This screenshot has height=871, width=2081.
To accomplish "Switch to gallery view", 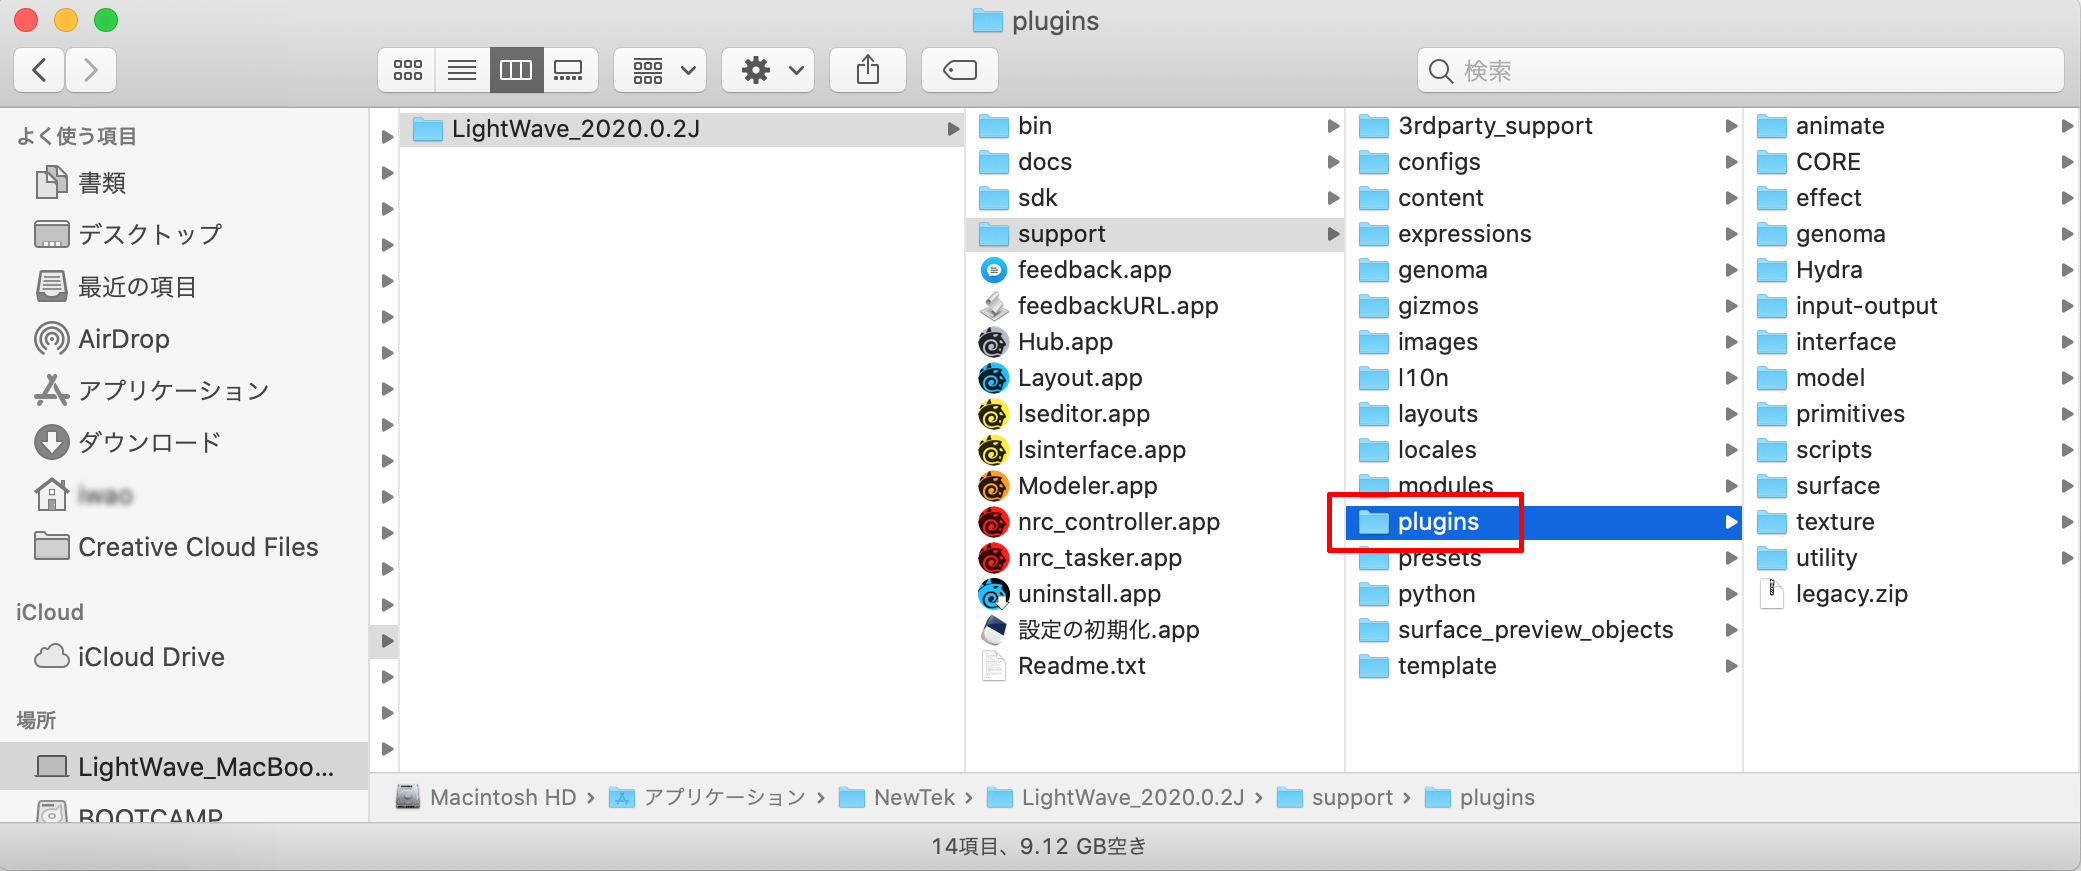I will 570,70.
